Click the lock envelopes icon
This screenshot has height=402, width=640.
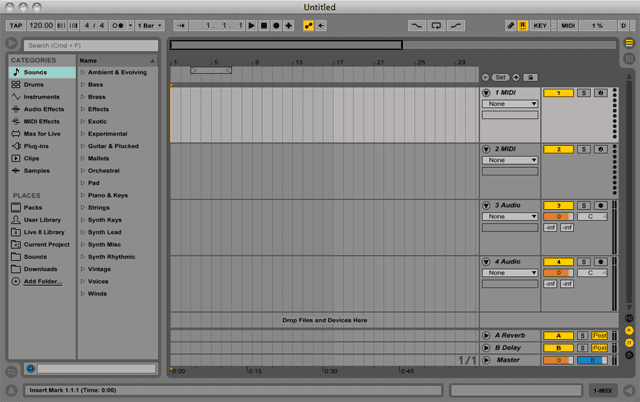(530, 77)
